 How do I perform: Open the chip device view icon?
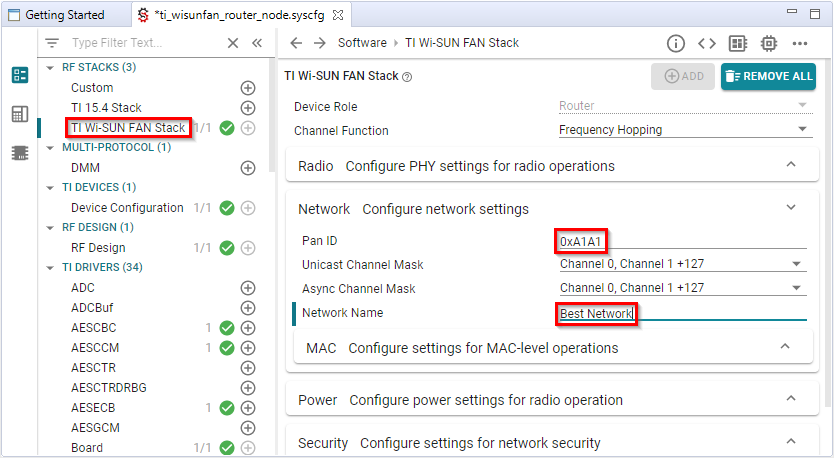point(768,43)
